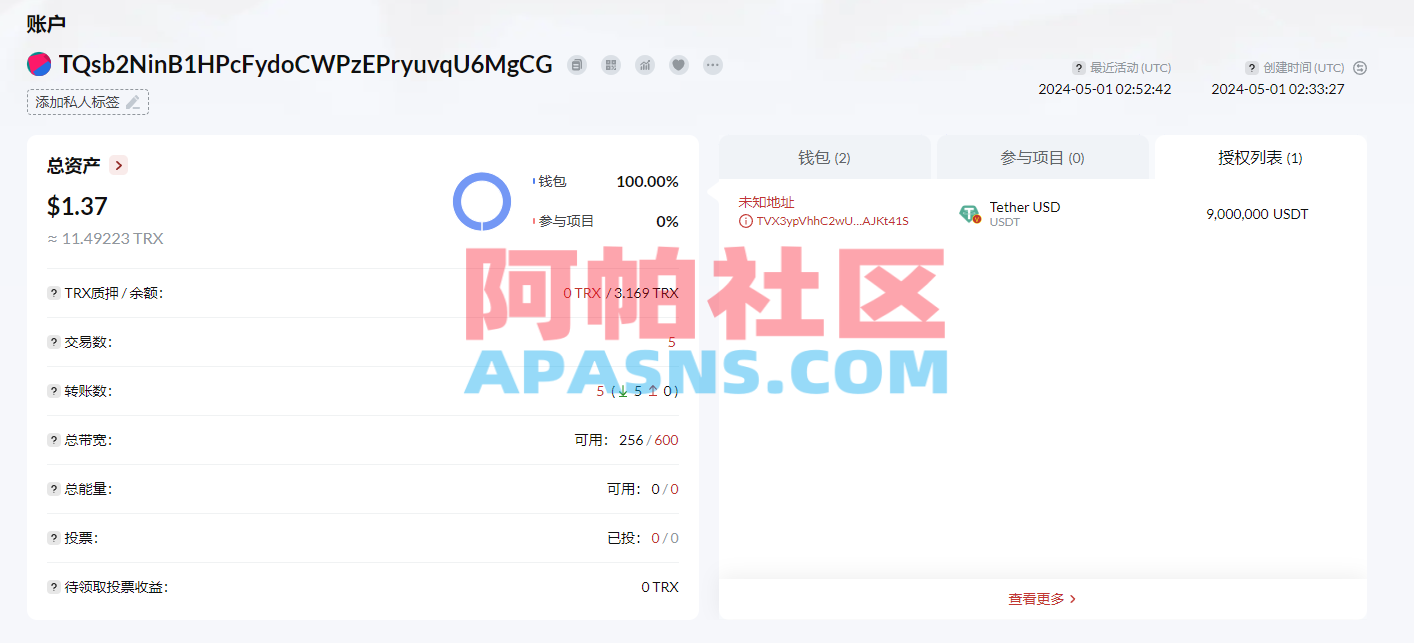Image resolution: width=1414 pixels, height=643 pixels.
Task: Open the QR code for this account
Action: pos(610,64)
